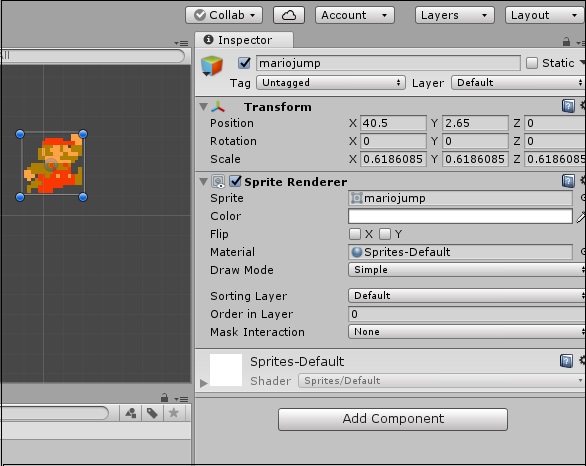This screenshot has height=466, width=586.
Task: Collapse the Sprite Renderer component
Action: point(204,182)
